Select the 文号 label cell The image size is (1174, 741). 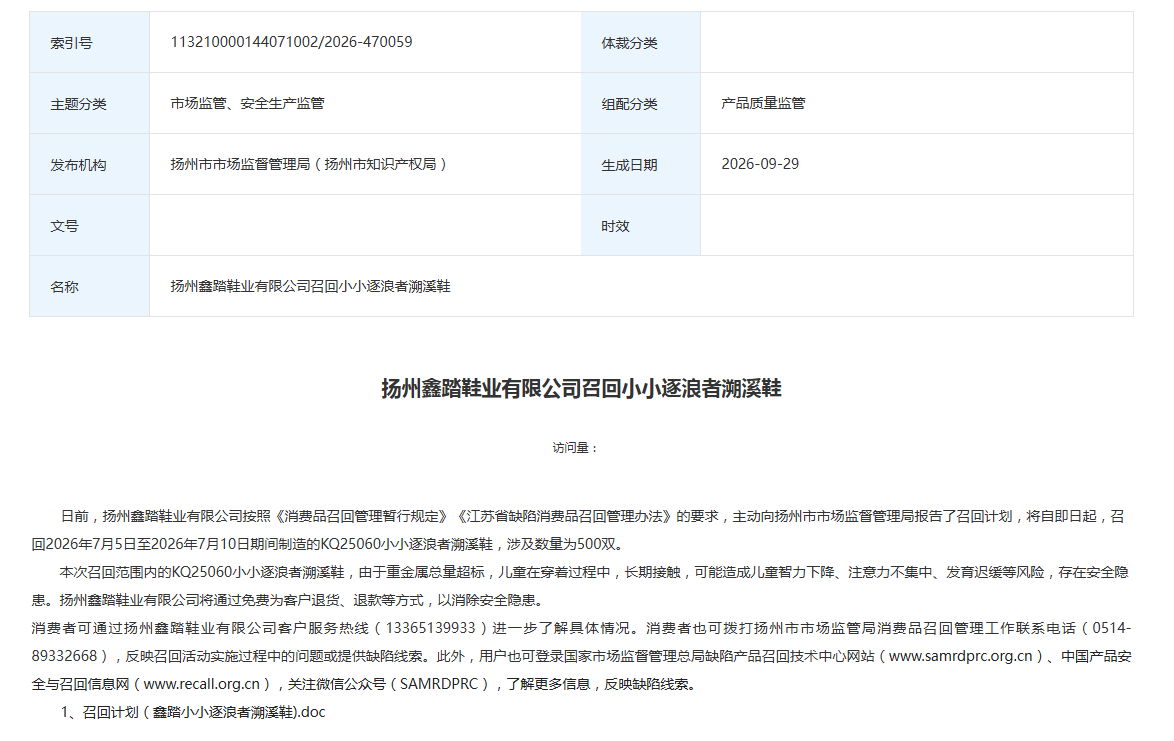point(90,225)
